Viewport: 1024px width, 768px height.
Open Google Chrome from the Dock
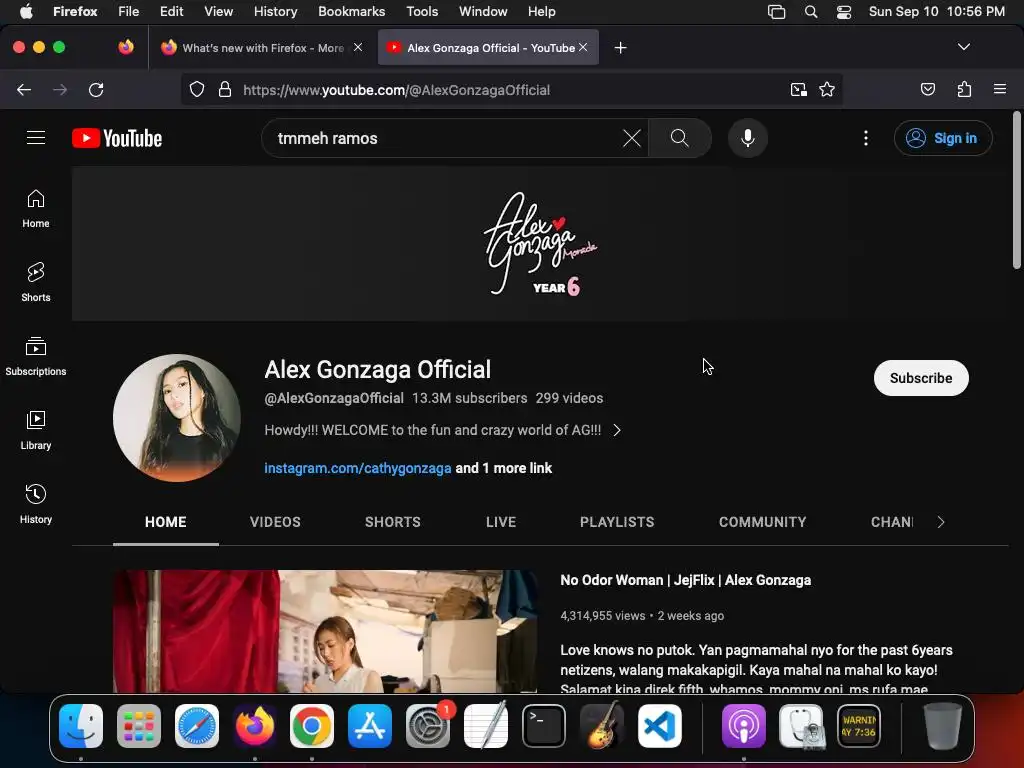tap(312, 726)
